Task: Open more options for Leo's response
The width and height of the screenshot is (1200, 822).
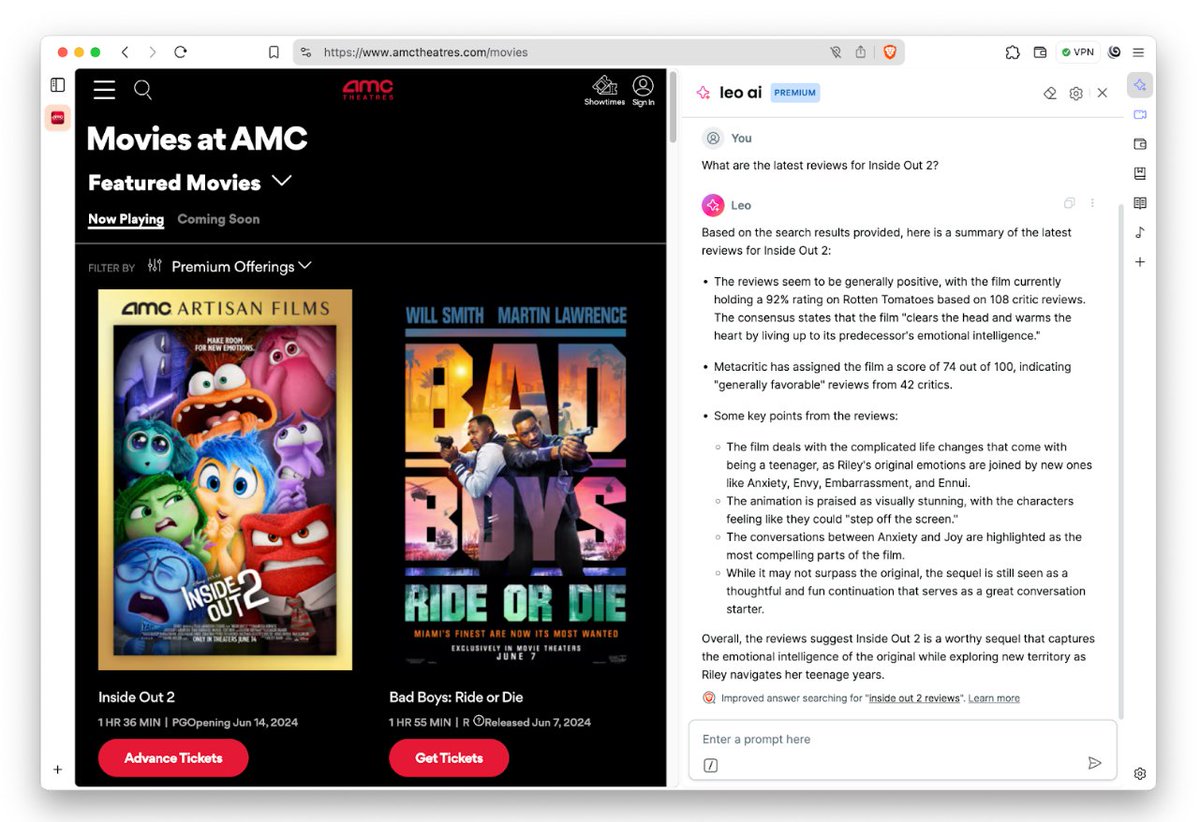Action: (1092, 203)
